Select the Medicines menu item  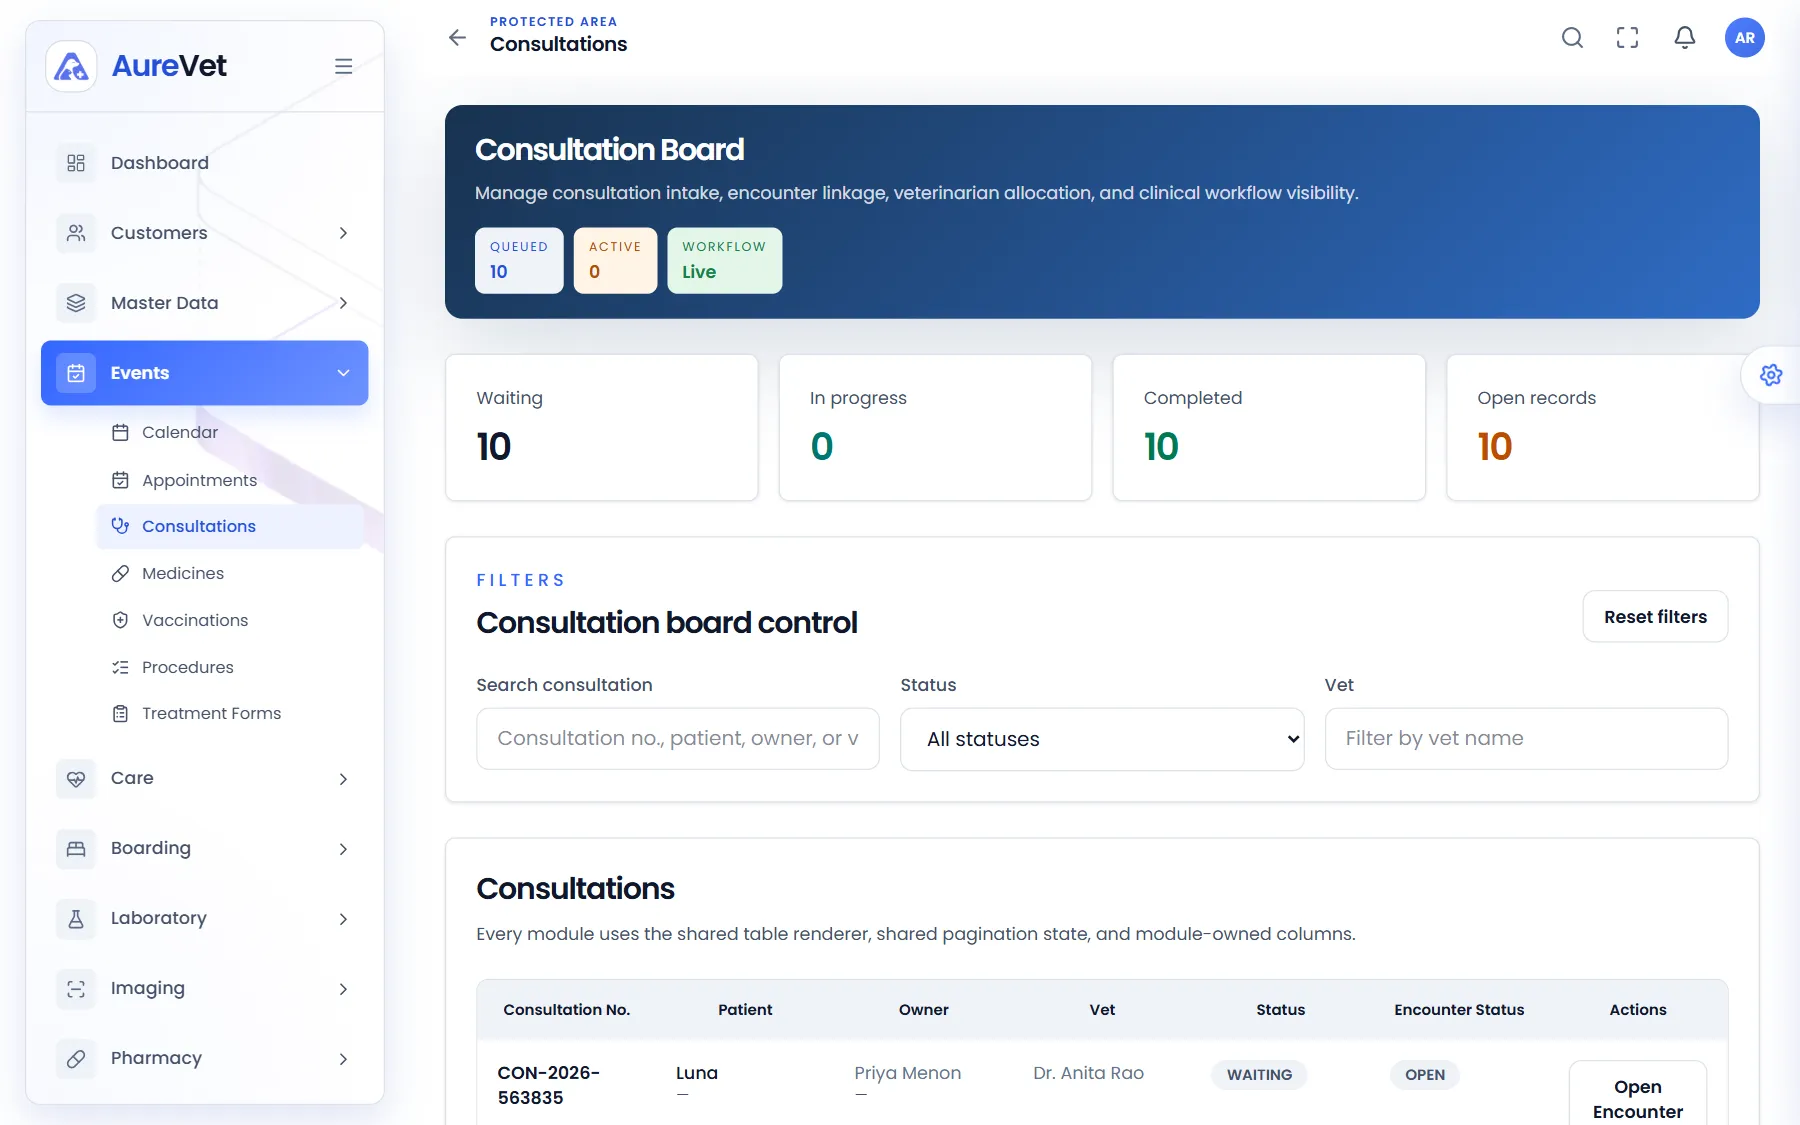pyautogui.click(x=230, y=573)
